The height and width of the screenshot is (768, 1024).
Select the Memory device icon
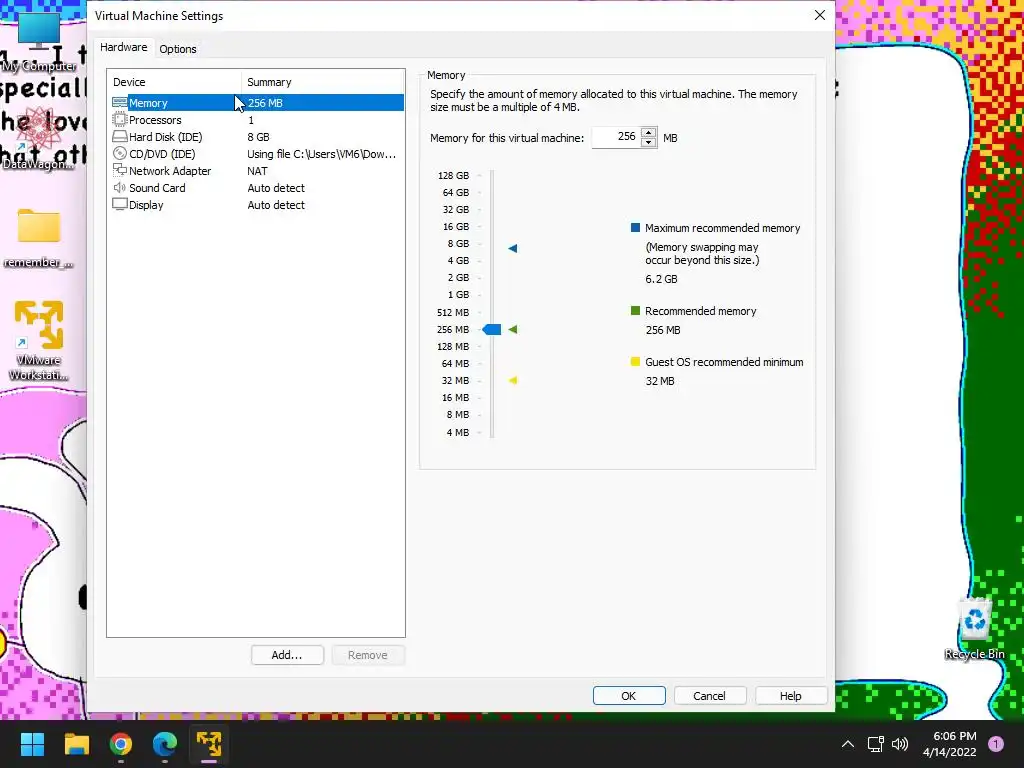coord(120,103)
